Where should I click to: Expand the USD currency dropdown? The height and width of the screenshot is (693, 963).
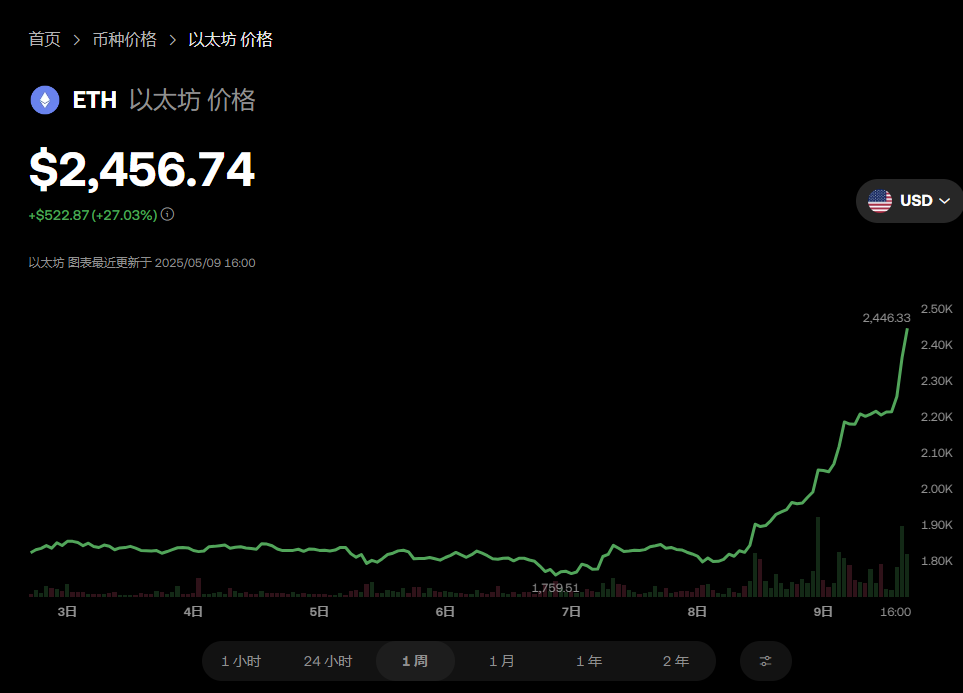pyautogui.click(x=910, y=201)
